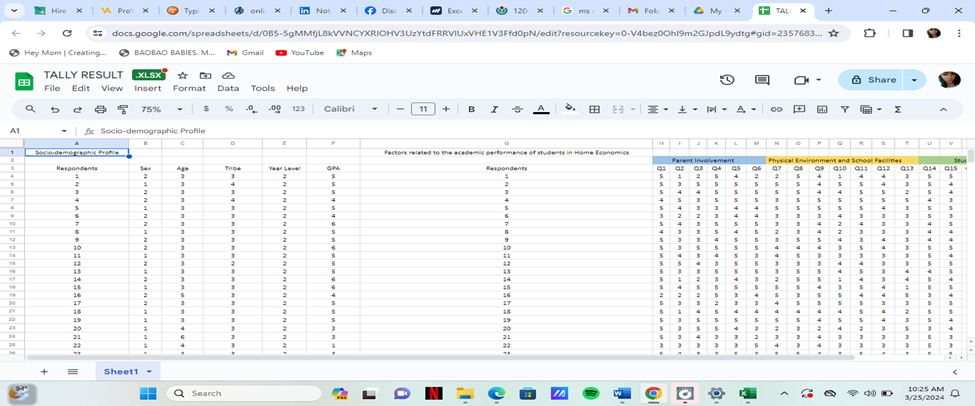Undo the last action in Sheets toolbar

coord(55,109)
